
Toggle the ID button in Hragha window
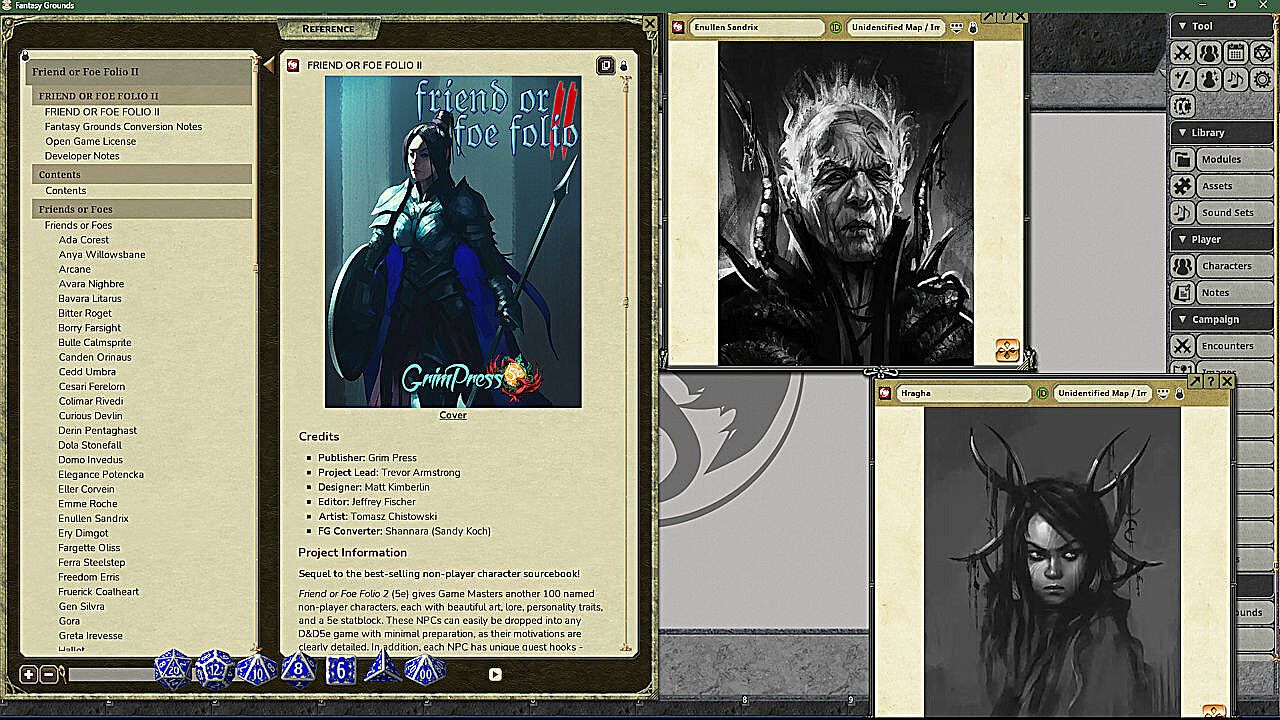[x=1042, y=393]
